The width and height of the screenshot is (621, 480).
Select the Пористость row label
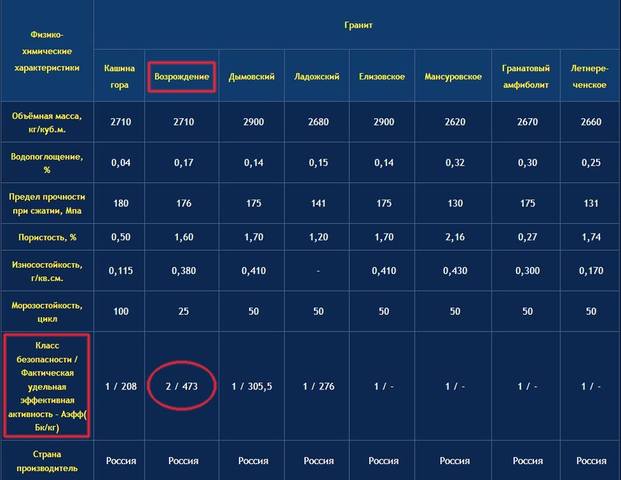pyautogui.click(x=47, y=237)
